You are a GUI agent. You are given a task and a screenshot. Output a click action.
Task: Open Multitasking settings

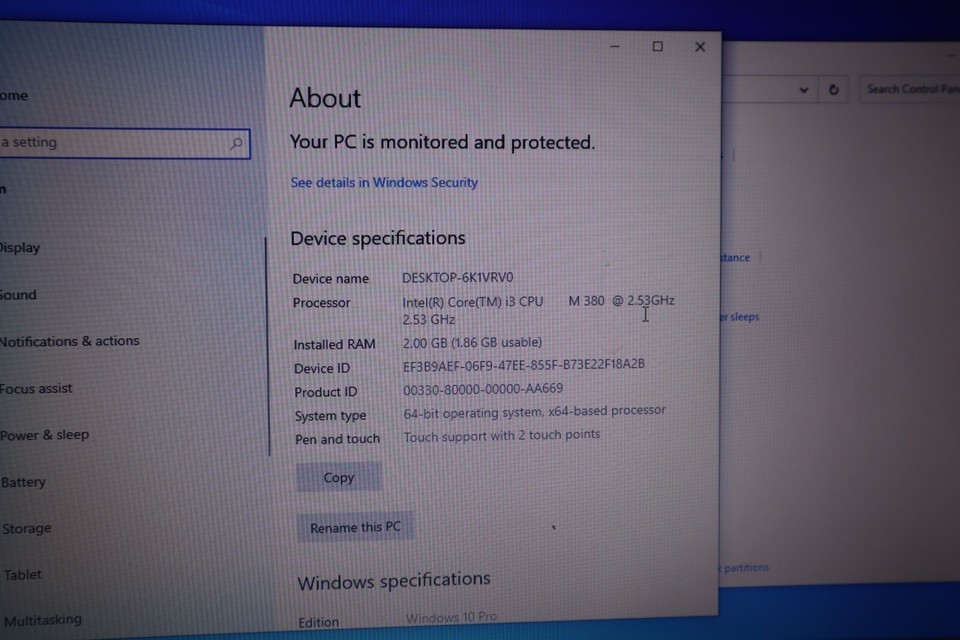[43, 620]
